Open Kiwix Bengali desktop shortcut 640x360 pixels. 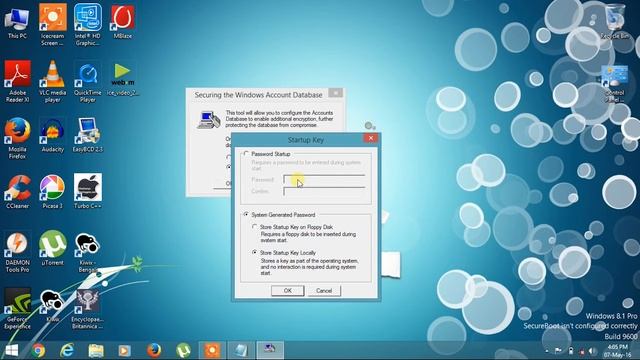88,251
